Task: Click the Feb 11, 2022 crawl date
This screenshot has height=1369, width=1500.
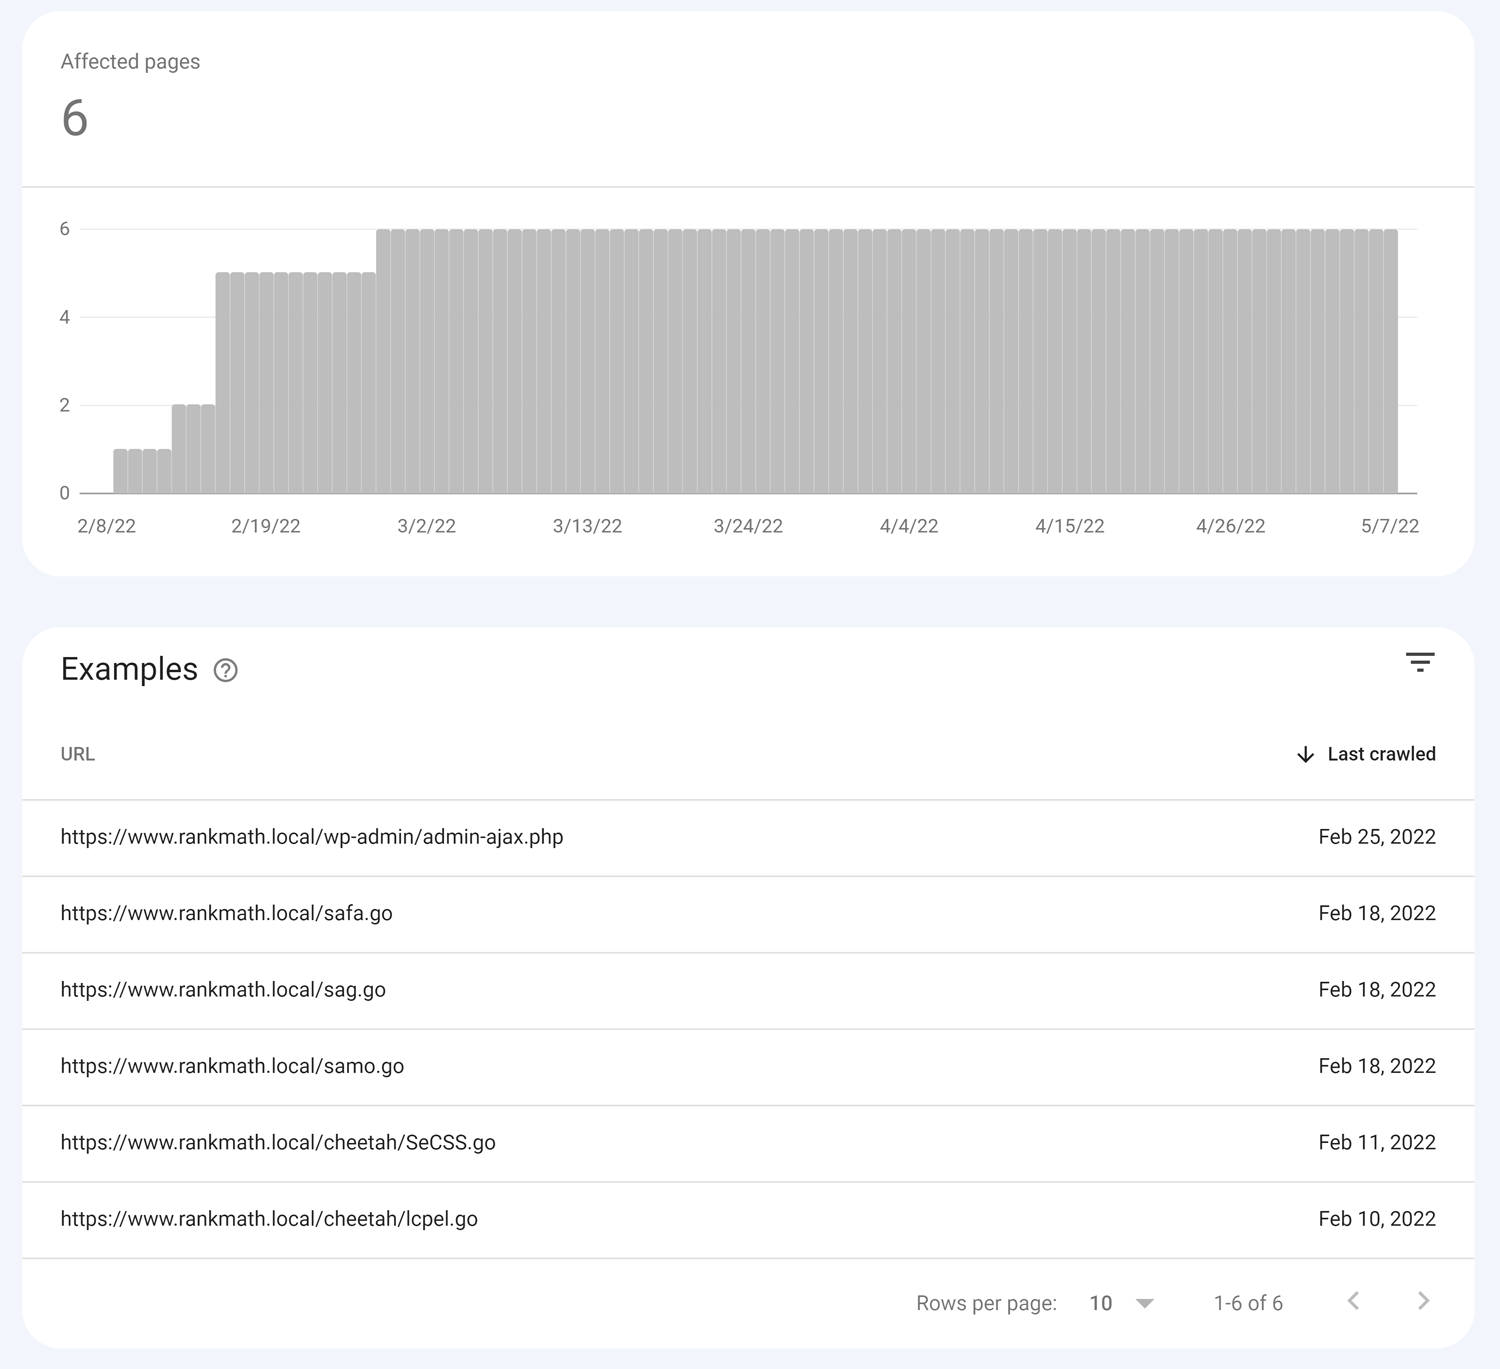Action: (1377, 1143)
